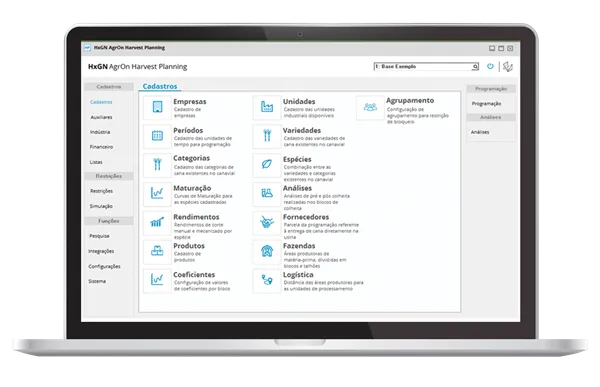Maximize the Harvest Planning window
Image resolution: width=600 pixels, height=387 pixels.
pyautogui.click(x=501, y=48)
